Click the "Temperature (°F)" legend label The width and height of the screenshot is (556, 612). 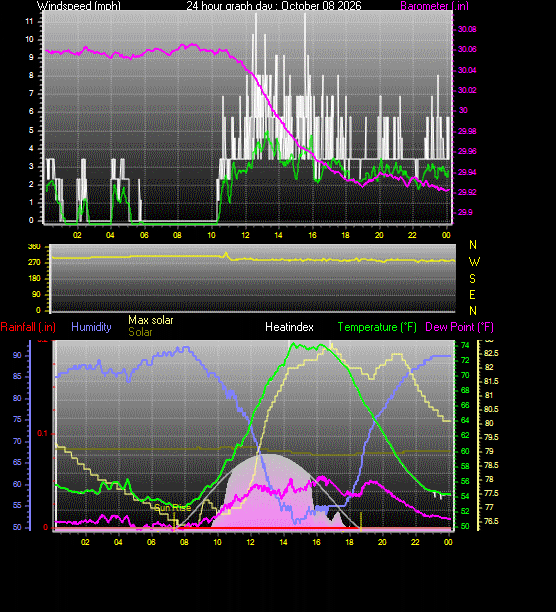377,327
